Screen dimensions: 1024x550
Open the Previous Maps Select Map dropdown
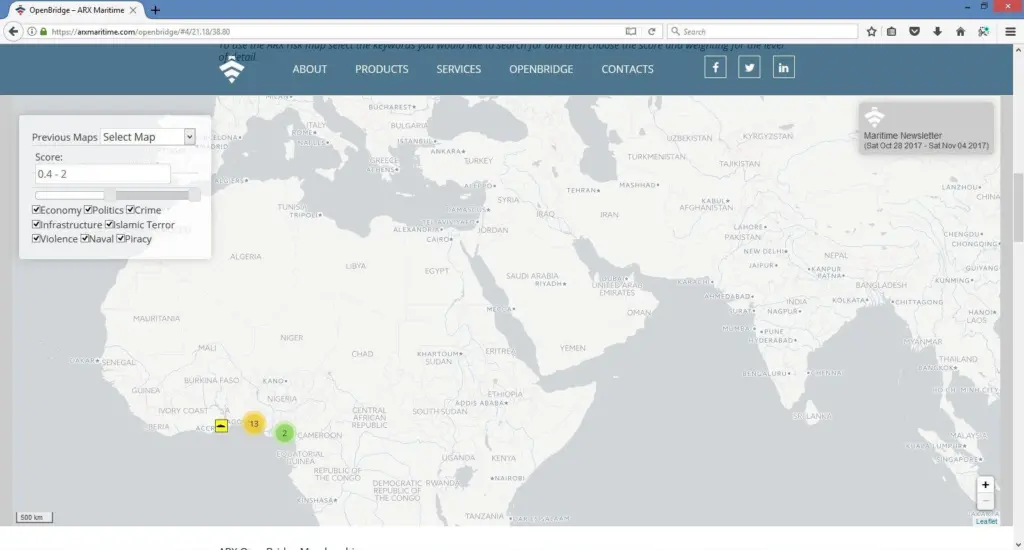148,137
